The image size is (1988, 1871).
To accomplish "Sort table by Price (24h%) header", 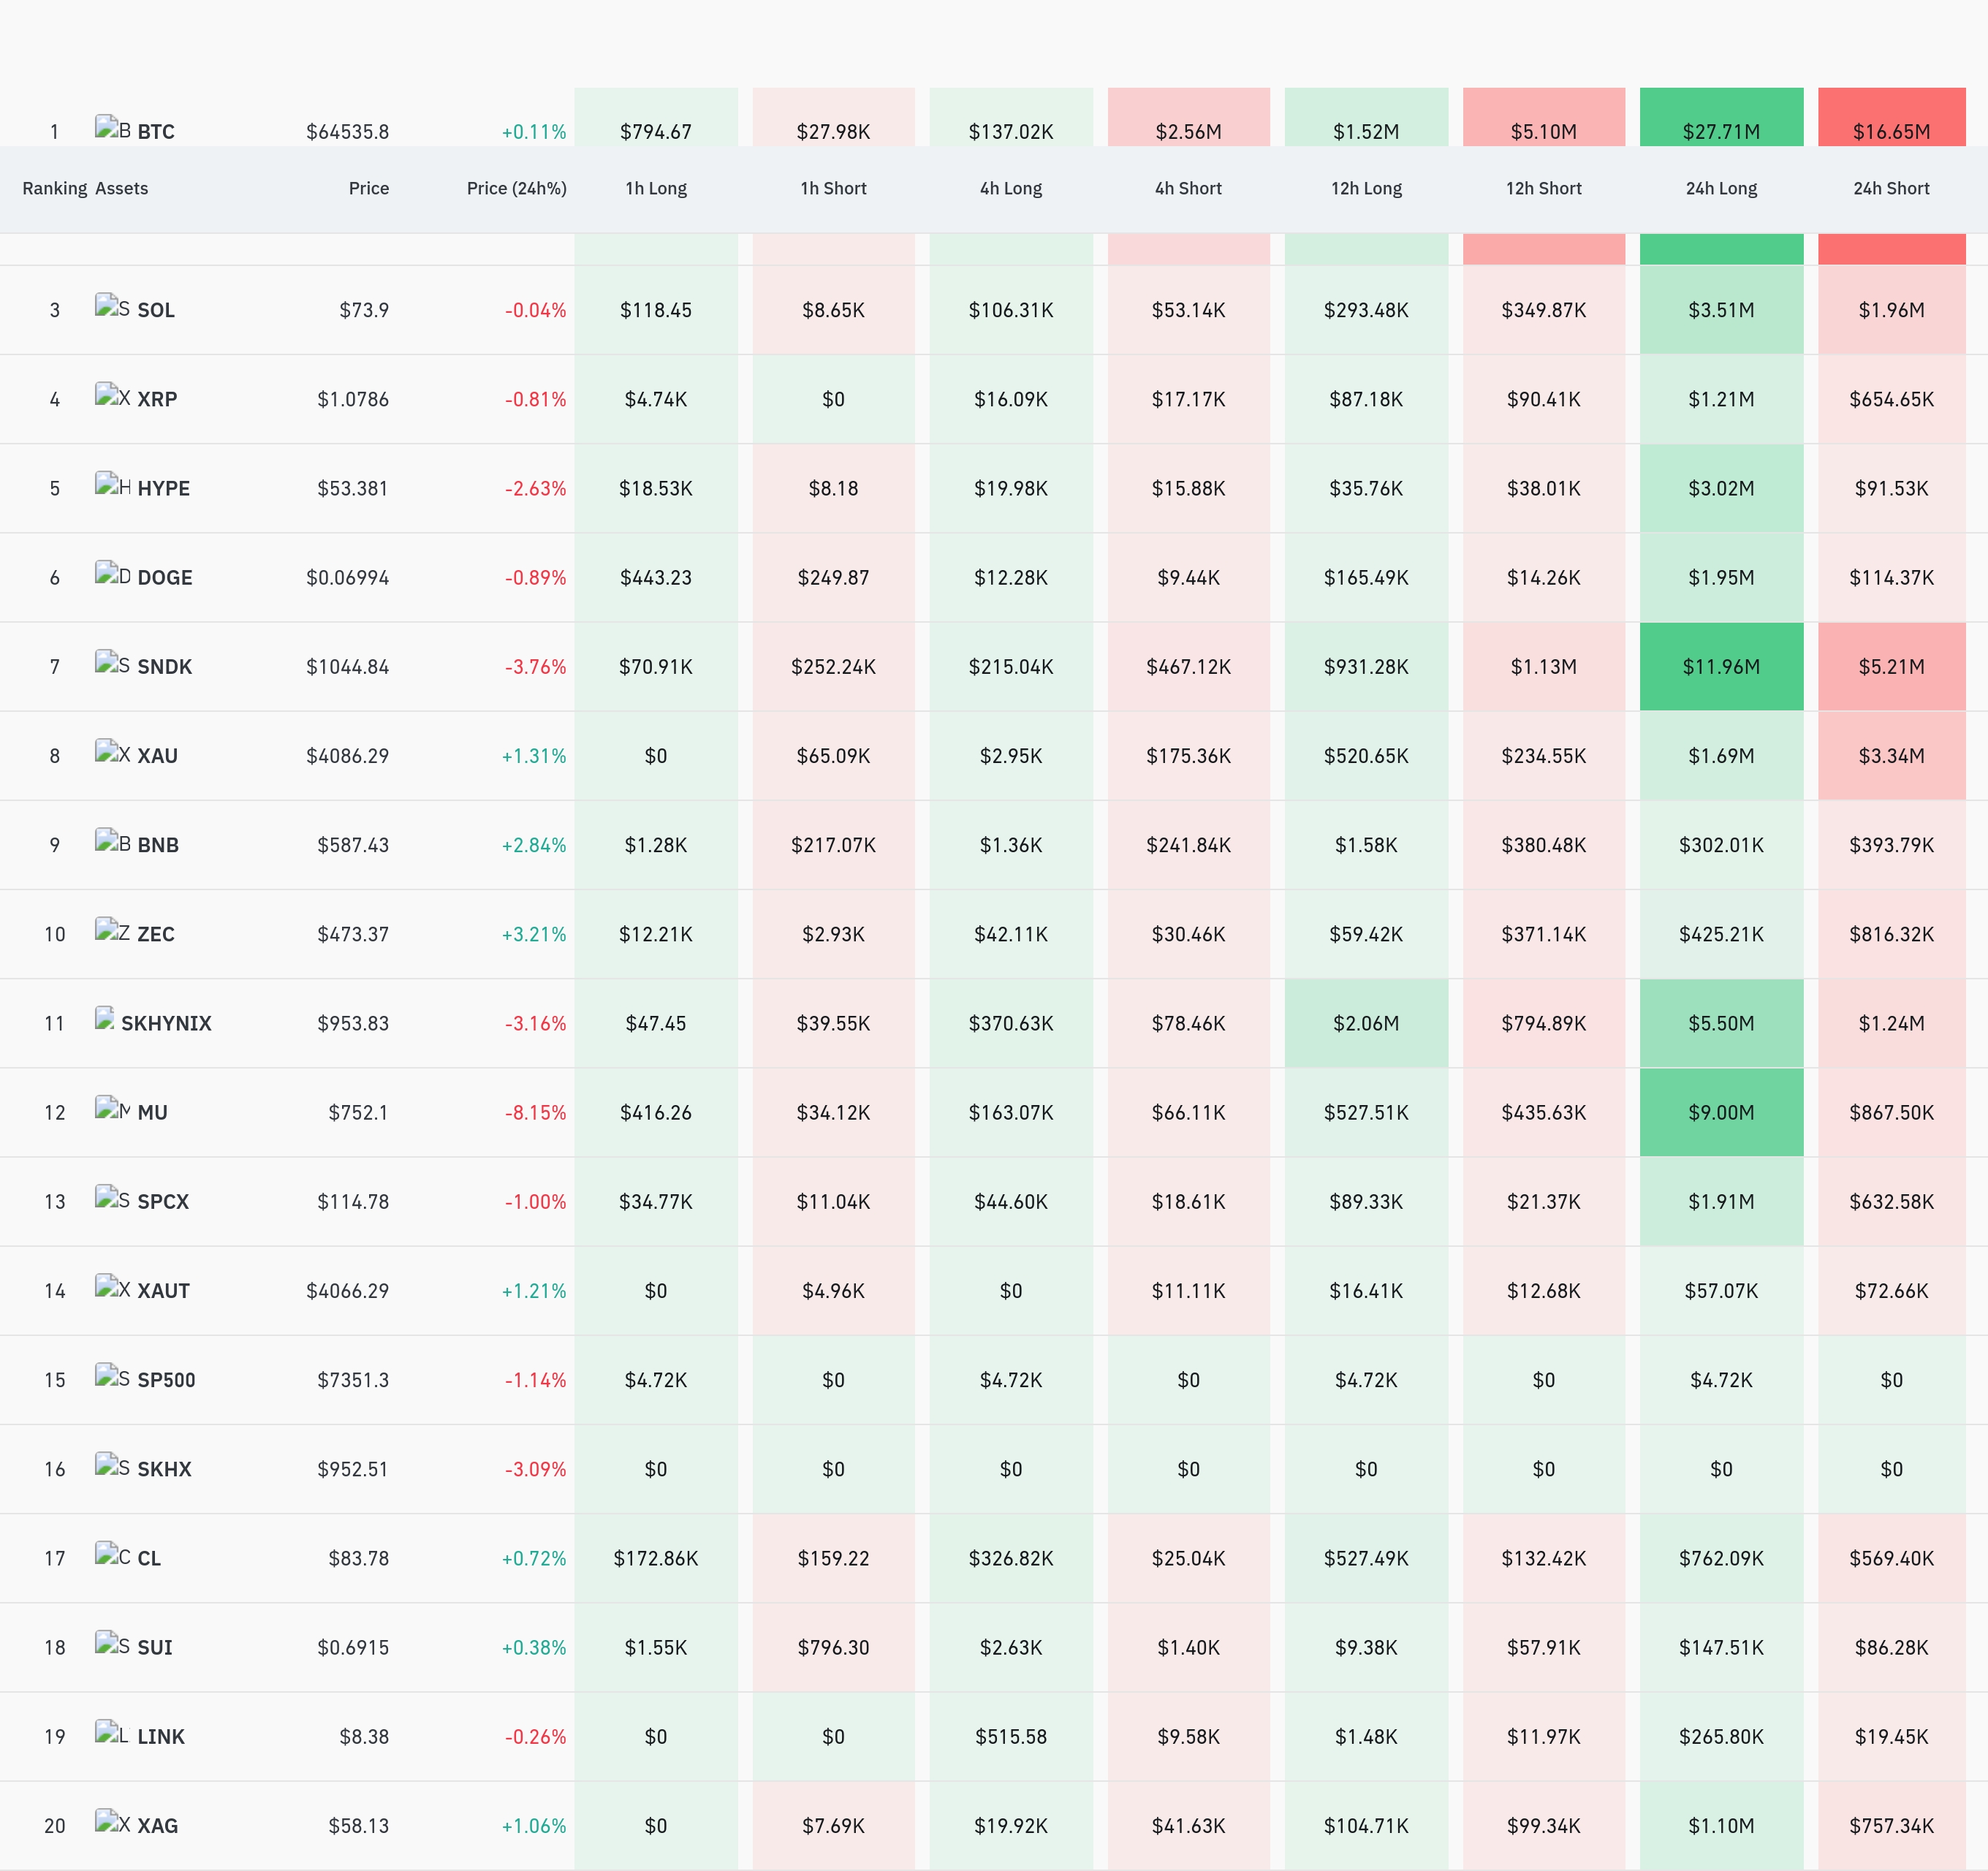I will click(516, 188).
